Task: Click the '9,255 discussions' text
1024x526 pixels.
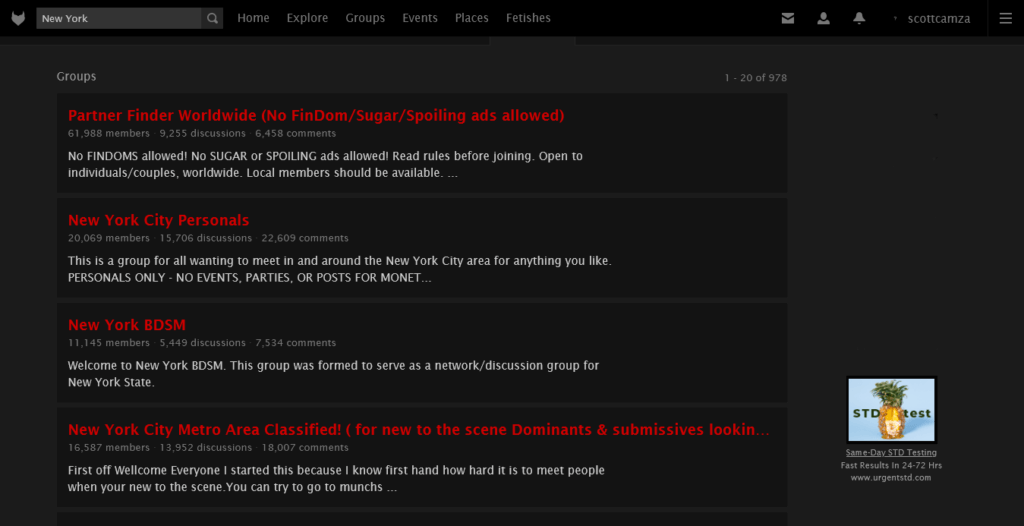Action: (202, 133)
